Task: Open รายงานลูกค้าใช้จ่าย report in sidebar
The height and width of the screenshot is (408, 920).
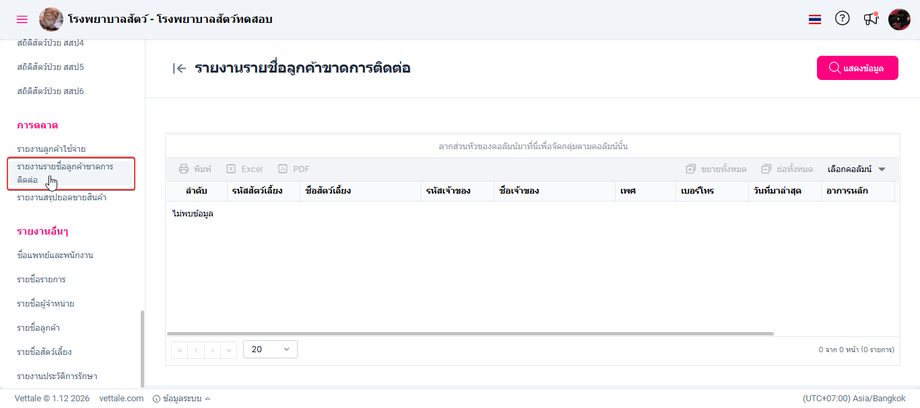Action: point(52,149)
